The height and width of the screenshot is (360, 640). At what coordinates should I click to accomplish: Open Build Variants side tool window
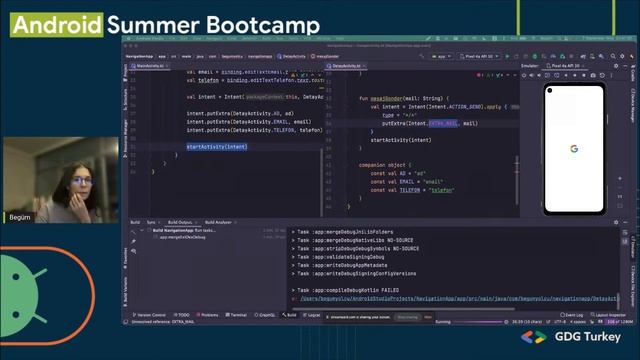pos(125,291)
